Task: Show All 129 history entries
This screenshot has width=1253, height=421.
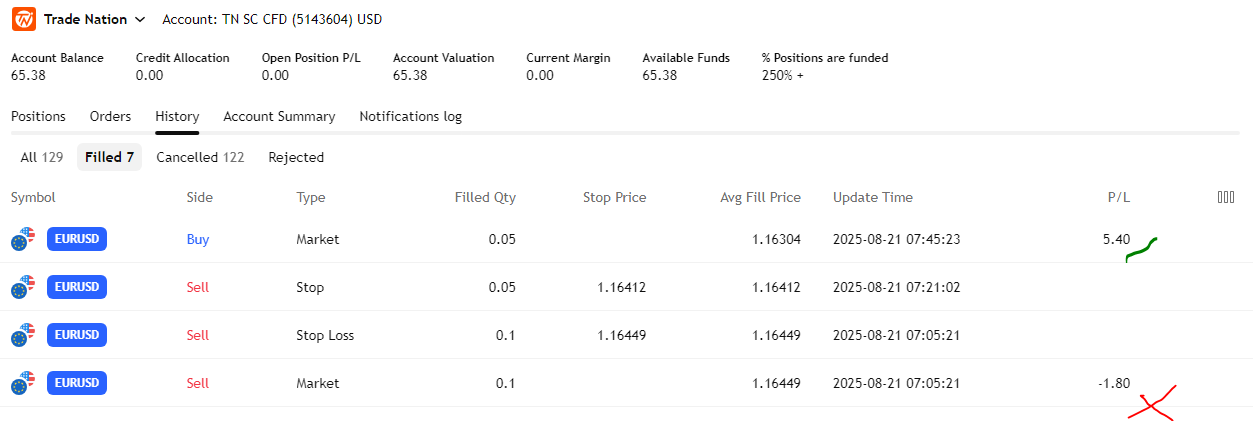Action: 42,157
